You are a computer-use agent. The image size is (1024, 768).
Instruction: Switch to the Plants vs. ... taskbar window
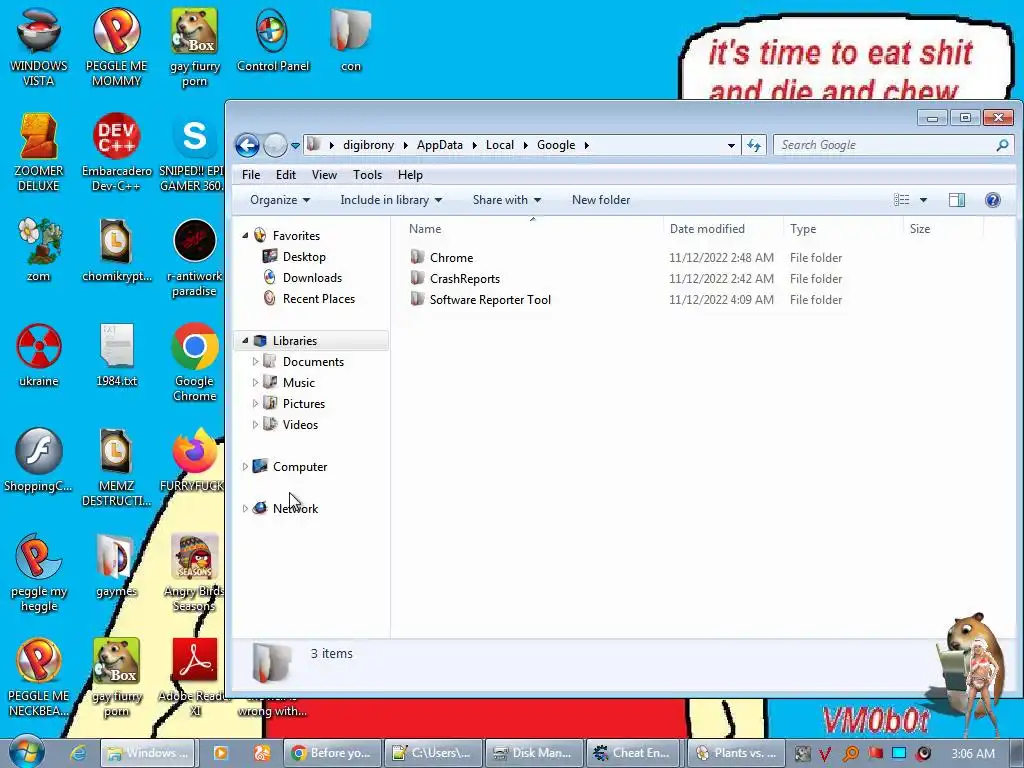coord(735,753)
